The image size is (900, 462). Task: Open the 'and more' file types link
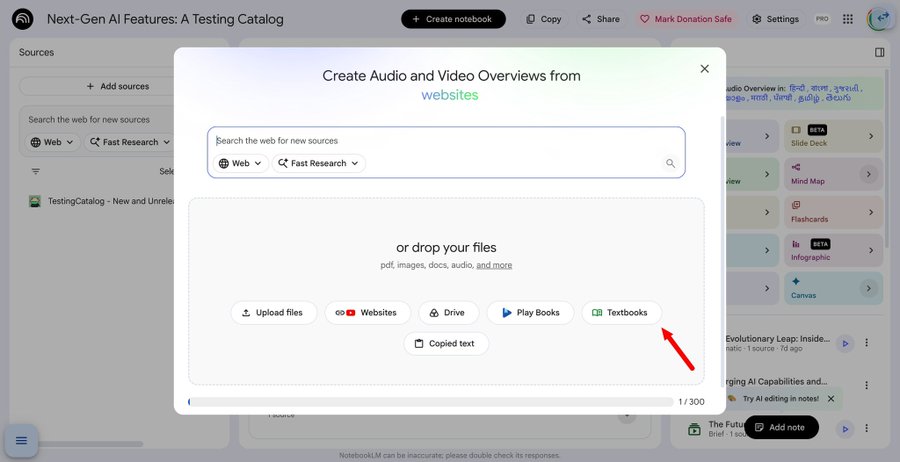pyautogui.click(x=494, y=265)
